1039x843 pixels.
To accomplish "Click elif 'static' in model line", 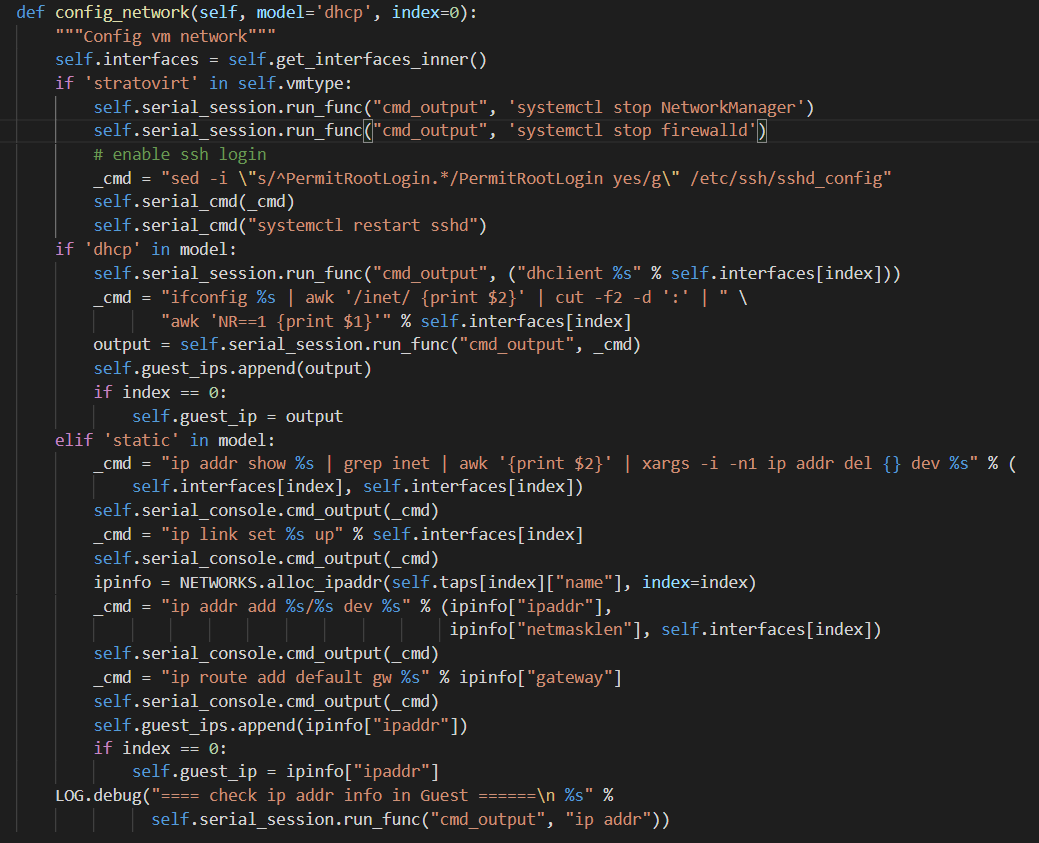I will (165, 440).
